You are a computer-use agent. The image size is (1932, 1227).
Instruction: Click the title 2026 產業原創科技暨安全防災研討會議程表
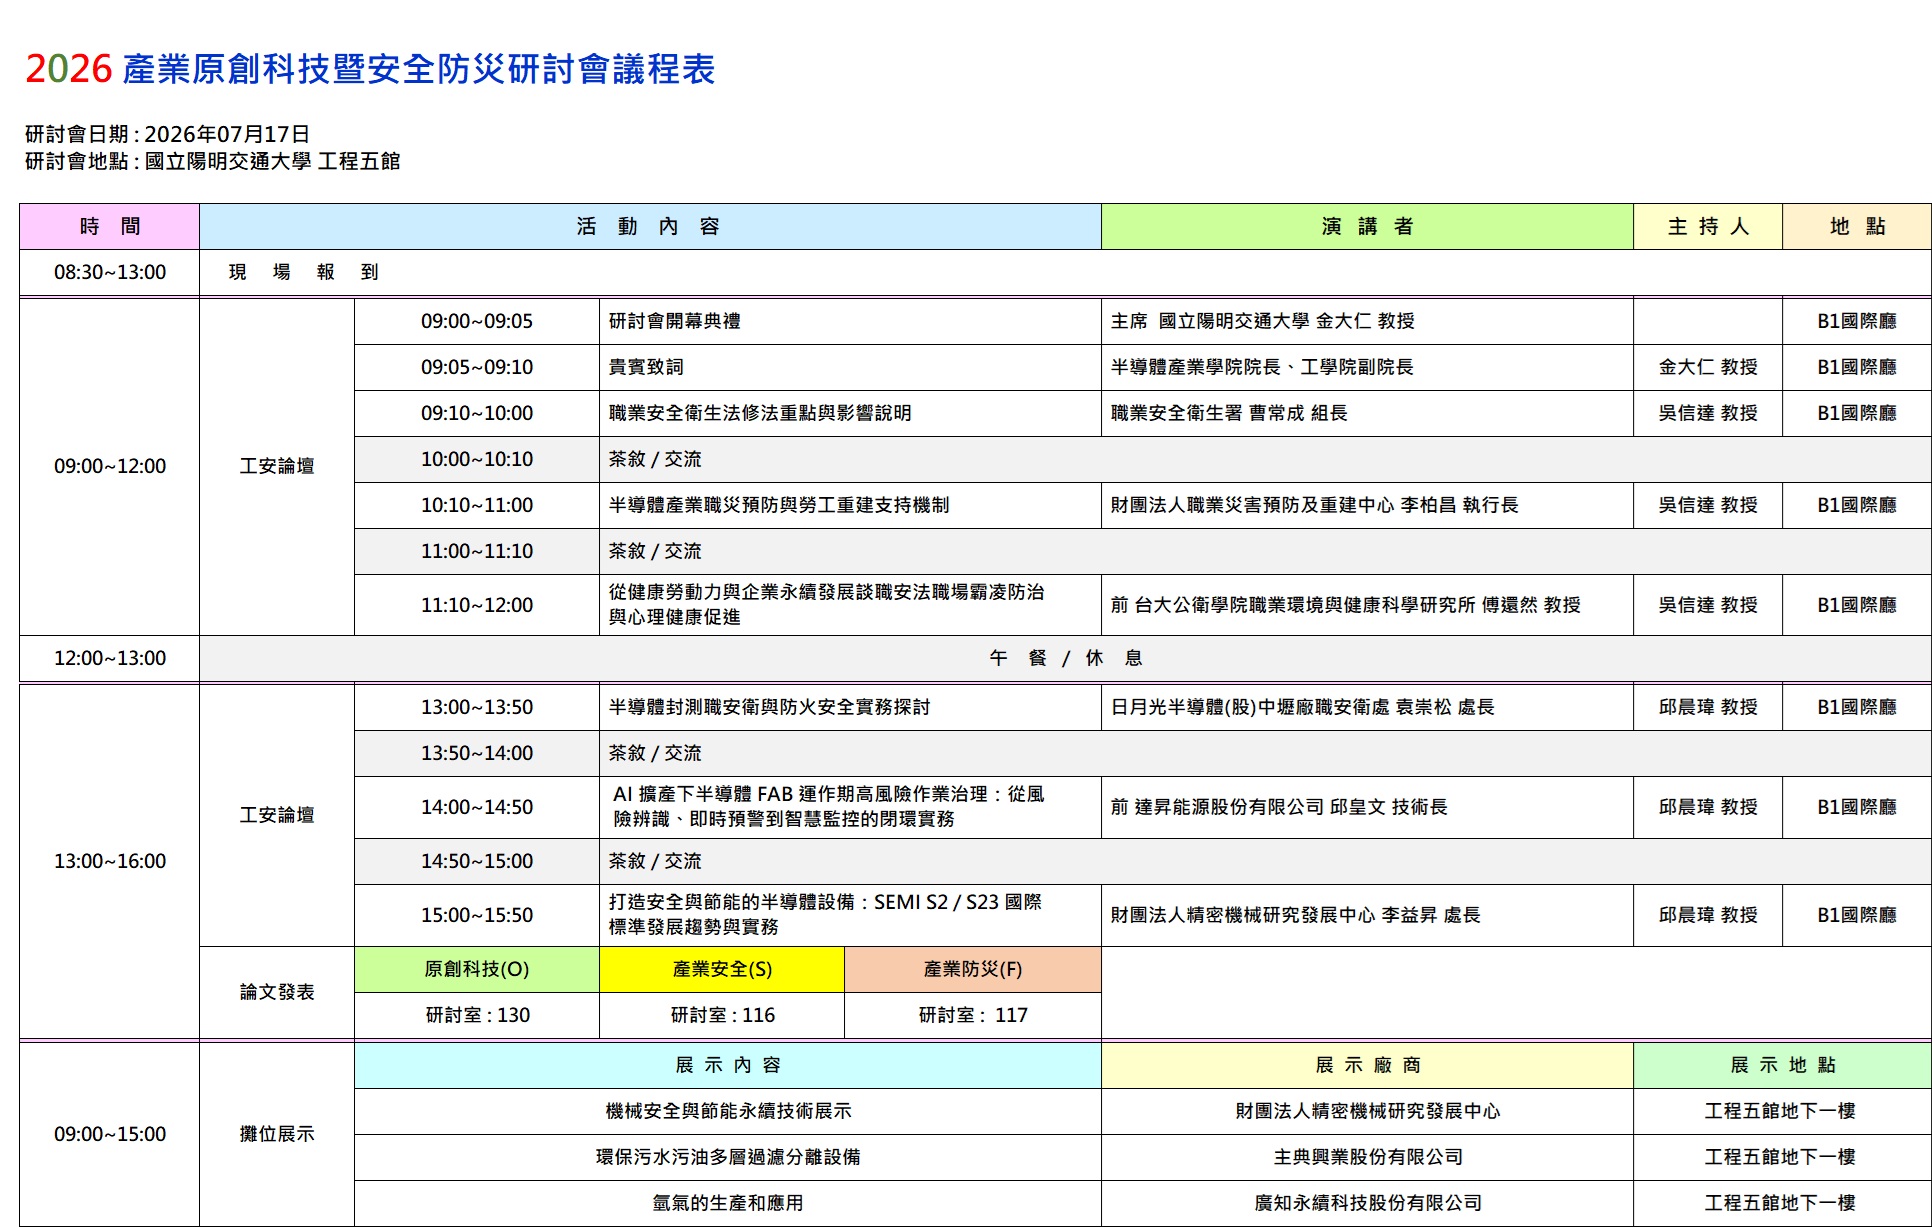point(370,69)
